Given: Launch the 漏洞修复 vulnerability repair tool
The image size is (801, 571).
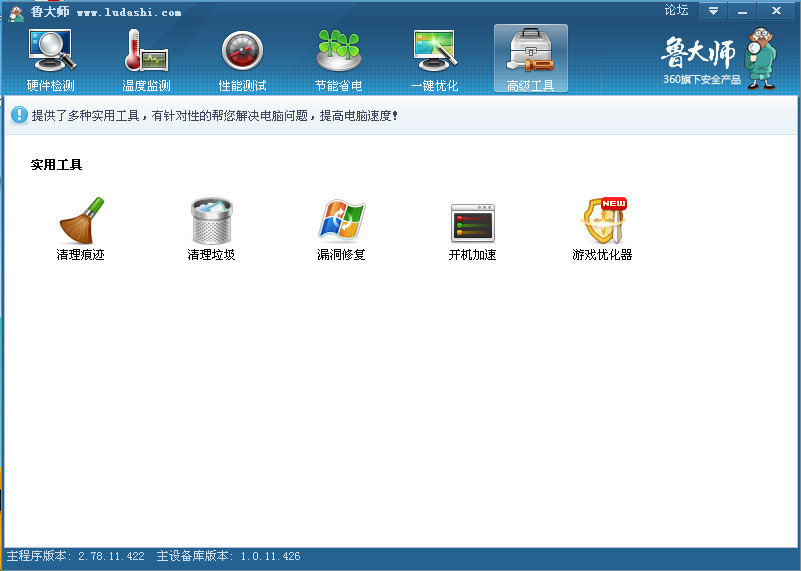Looking at the screenshot, I should (341, 229).
